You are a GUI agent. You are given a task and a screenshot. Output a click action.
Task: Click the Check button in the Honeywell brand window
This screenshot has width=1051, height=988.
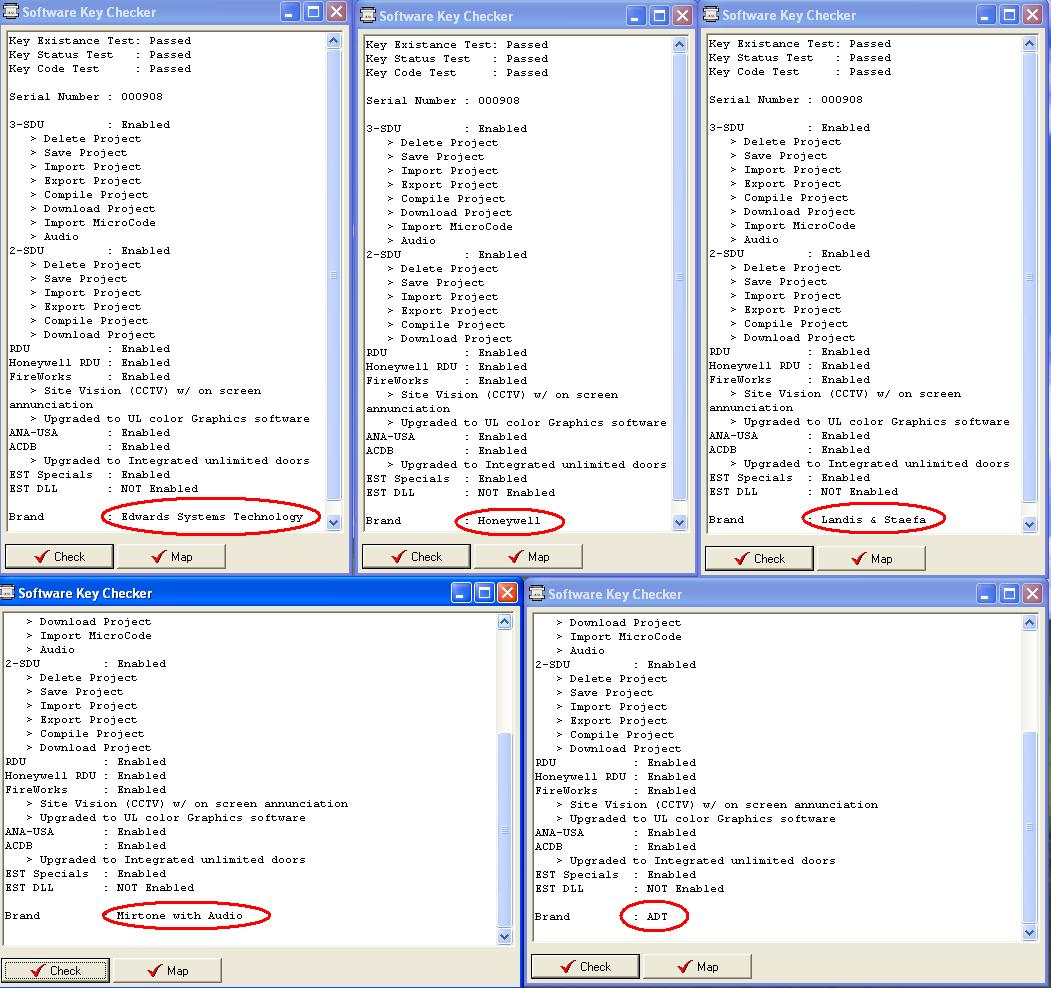[416, 556]
